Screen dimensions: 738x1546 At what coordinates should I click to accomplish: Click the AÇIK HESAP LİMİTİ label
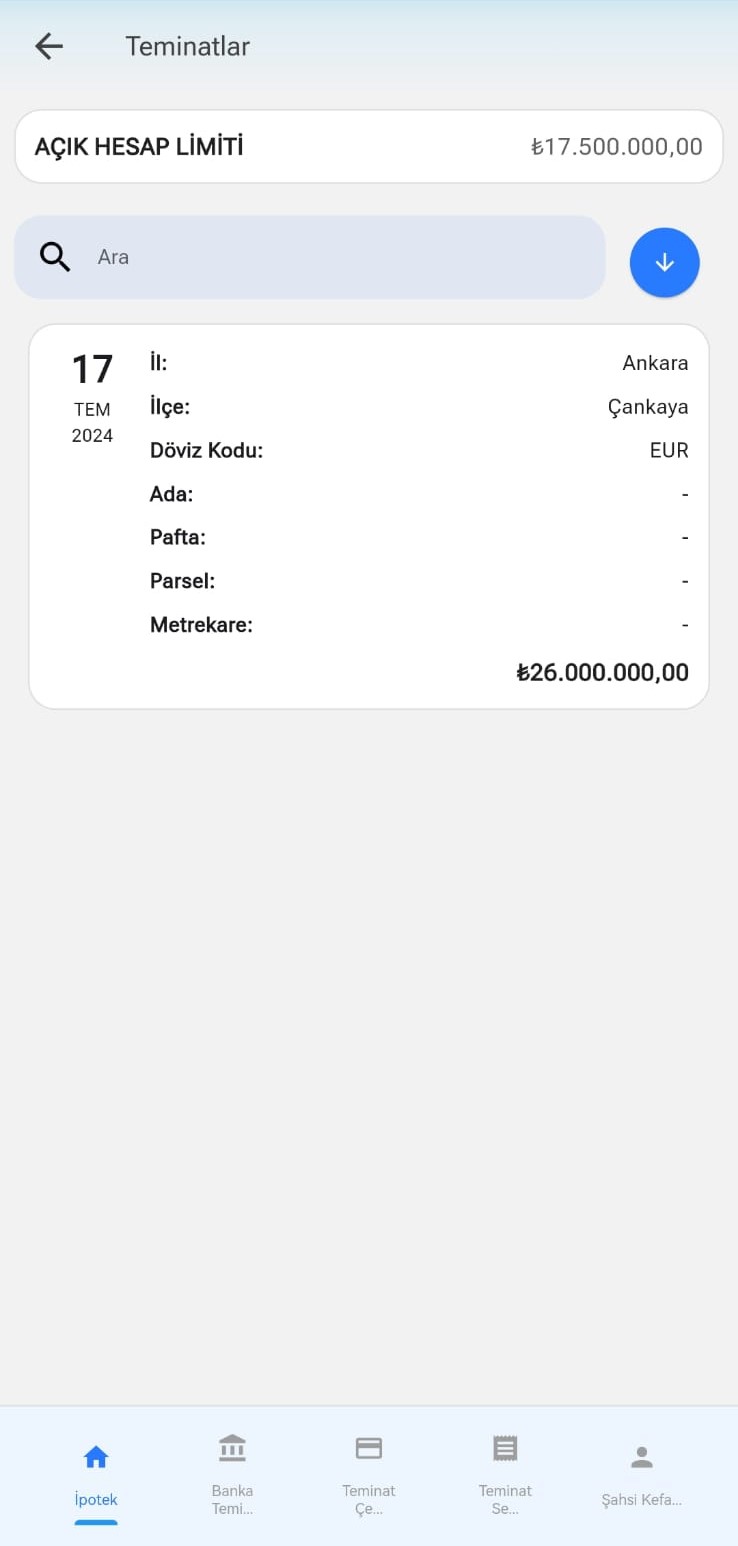tap(139, 147)
